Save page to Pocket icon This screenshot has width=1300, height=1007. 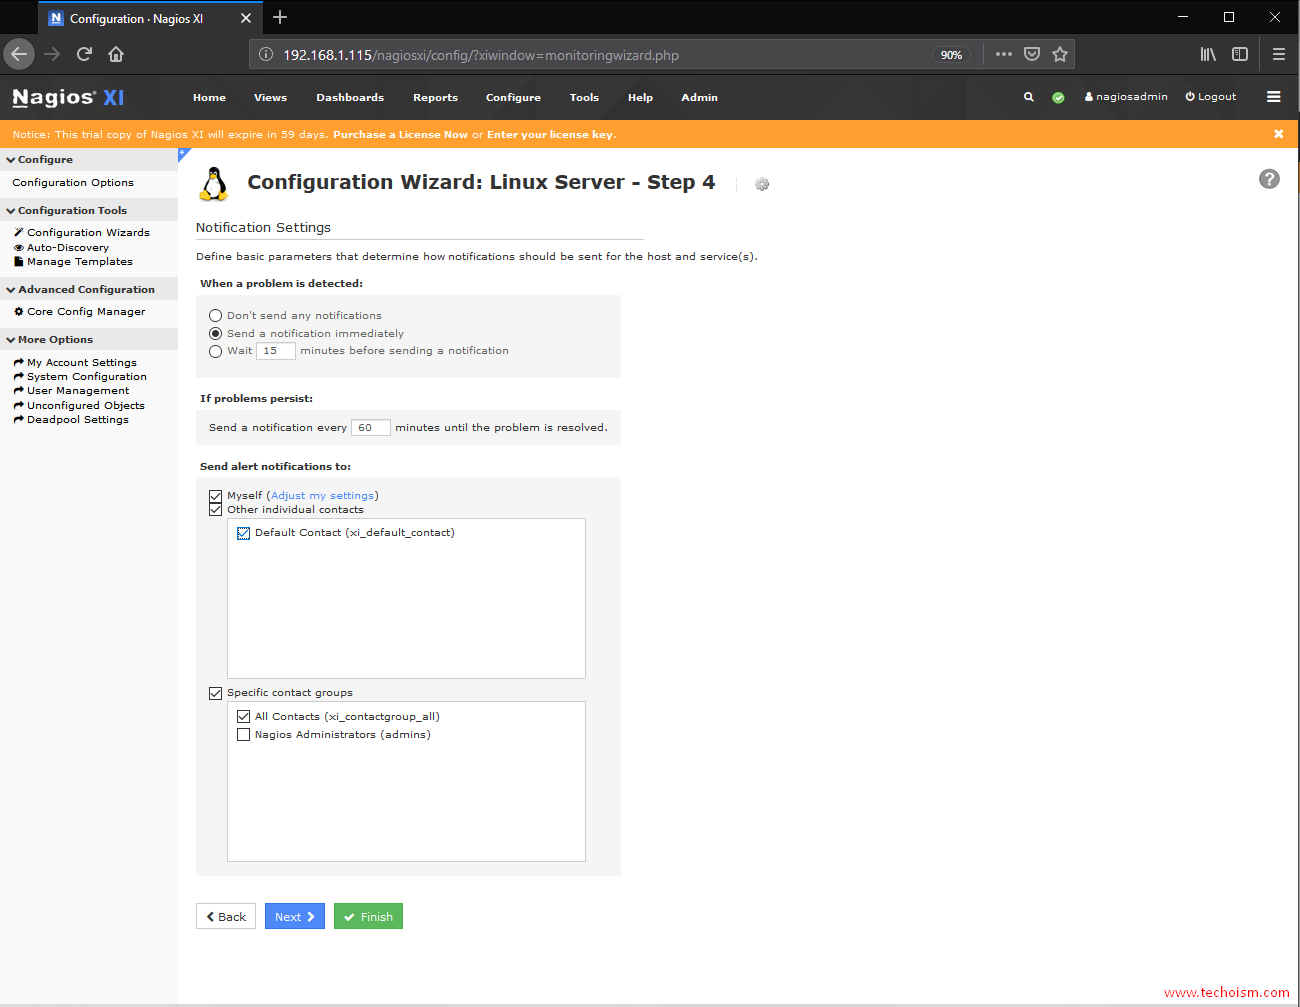point(1032,54)
